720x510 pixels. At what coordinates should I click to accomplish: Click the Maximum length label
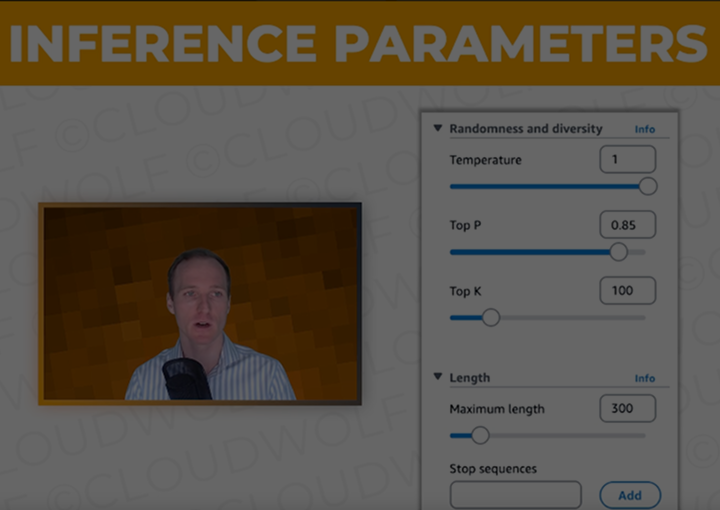pyautogui.click(x=497, y=409)
